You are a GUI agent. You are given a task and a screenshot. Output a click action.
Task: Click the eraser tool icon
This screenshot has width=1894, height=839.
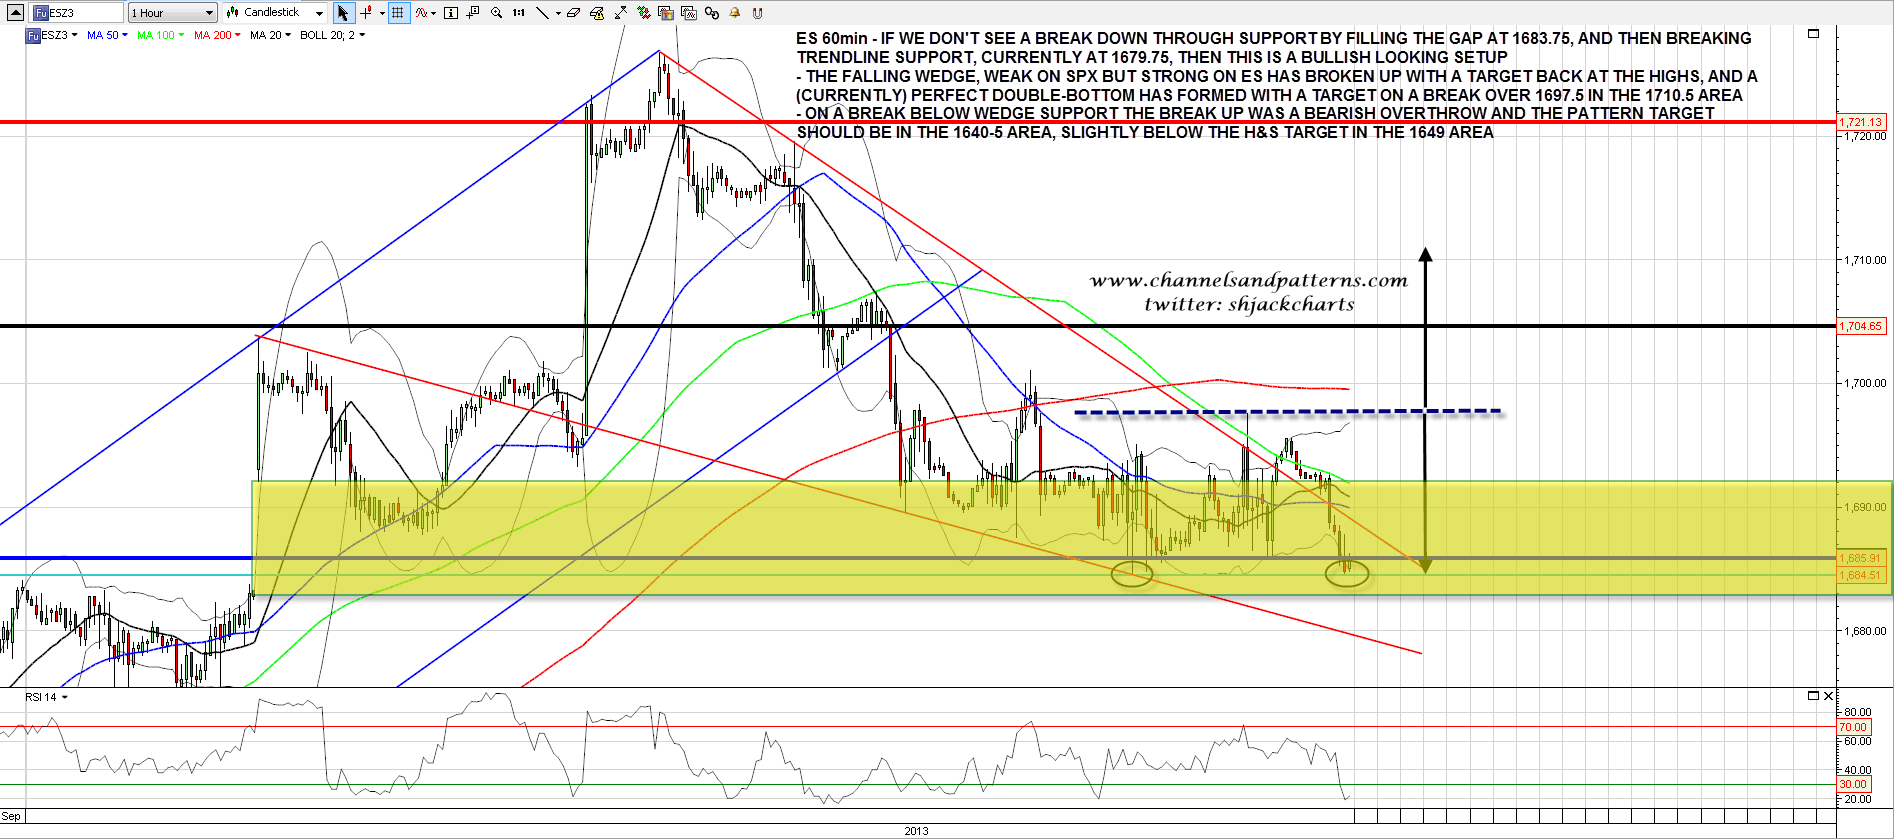tap(573, 13)
